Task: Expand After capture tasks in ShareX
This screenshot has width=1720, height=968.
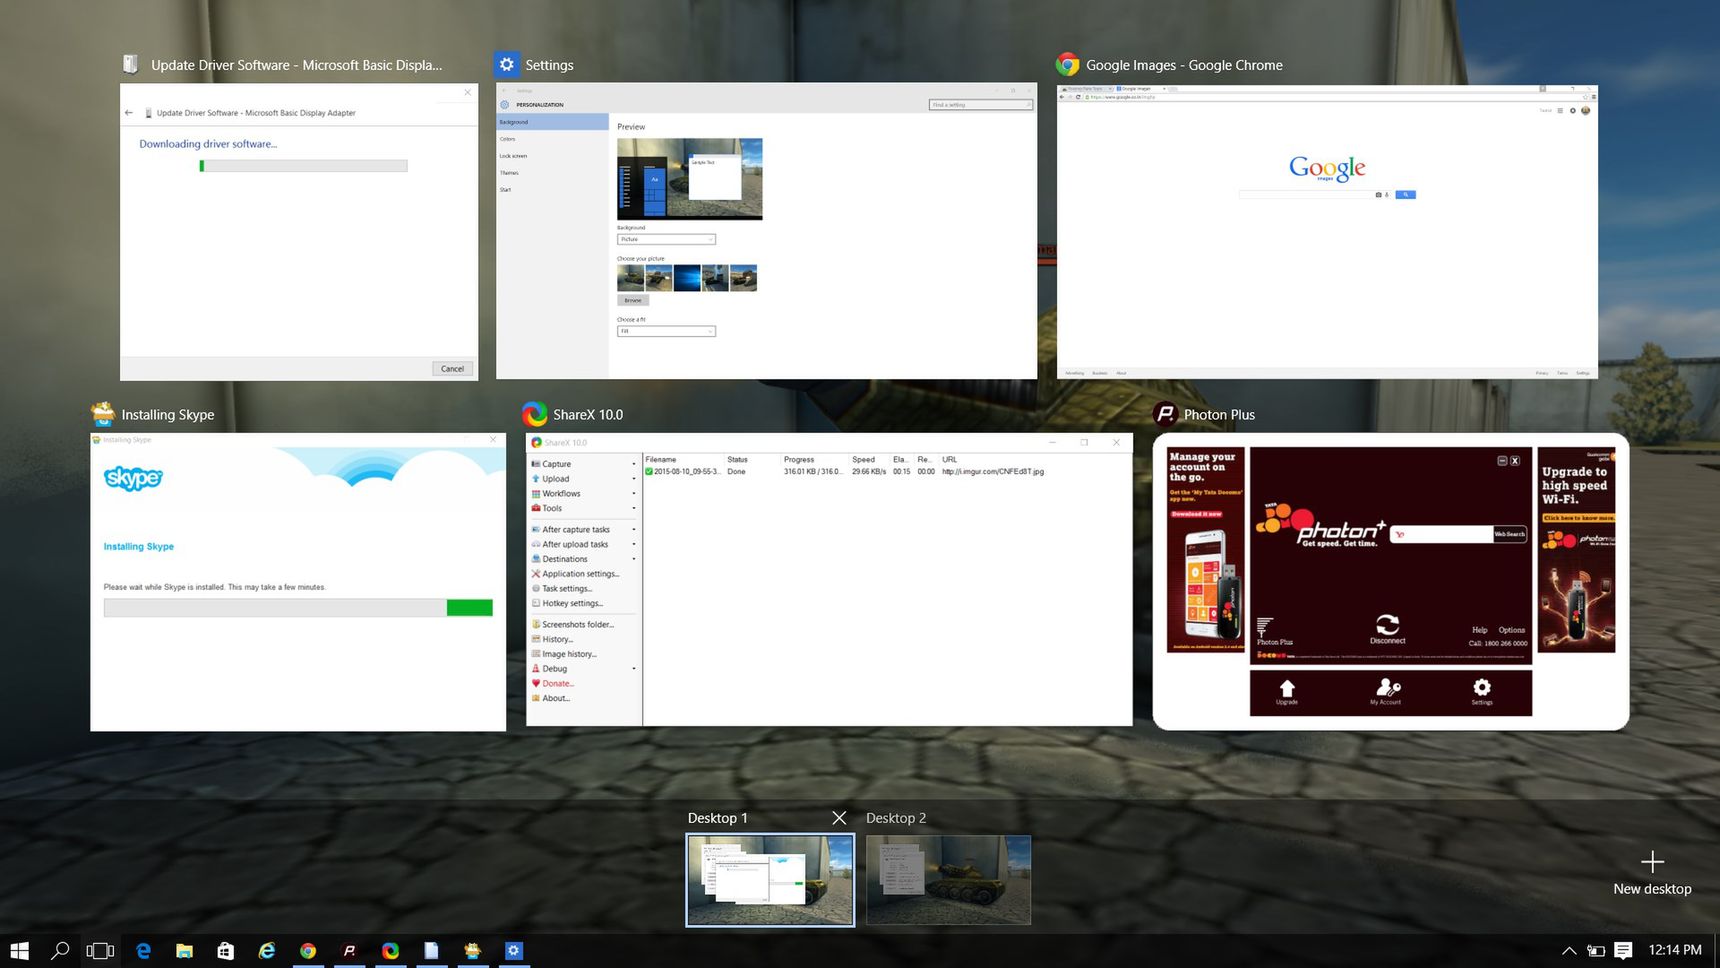Action: tap(634, 530)
